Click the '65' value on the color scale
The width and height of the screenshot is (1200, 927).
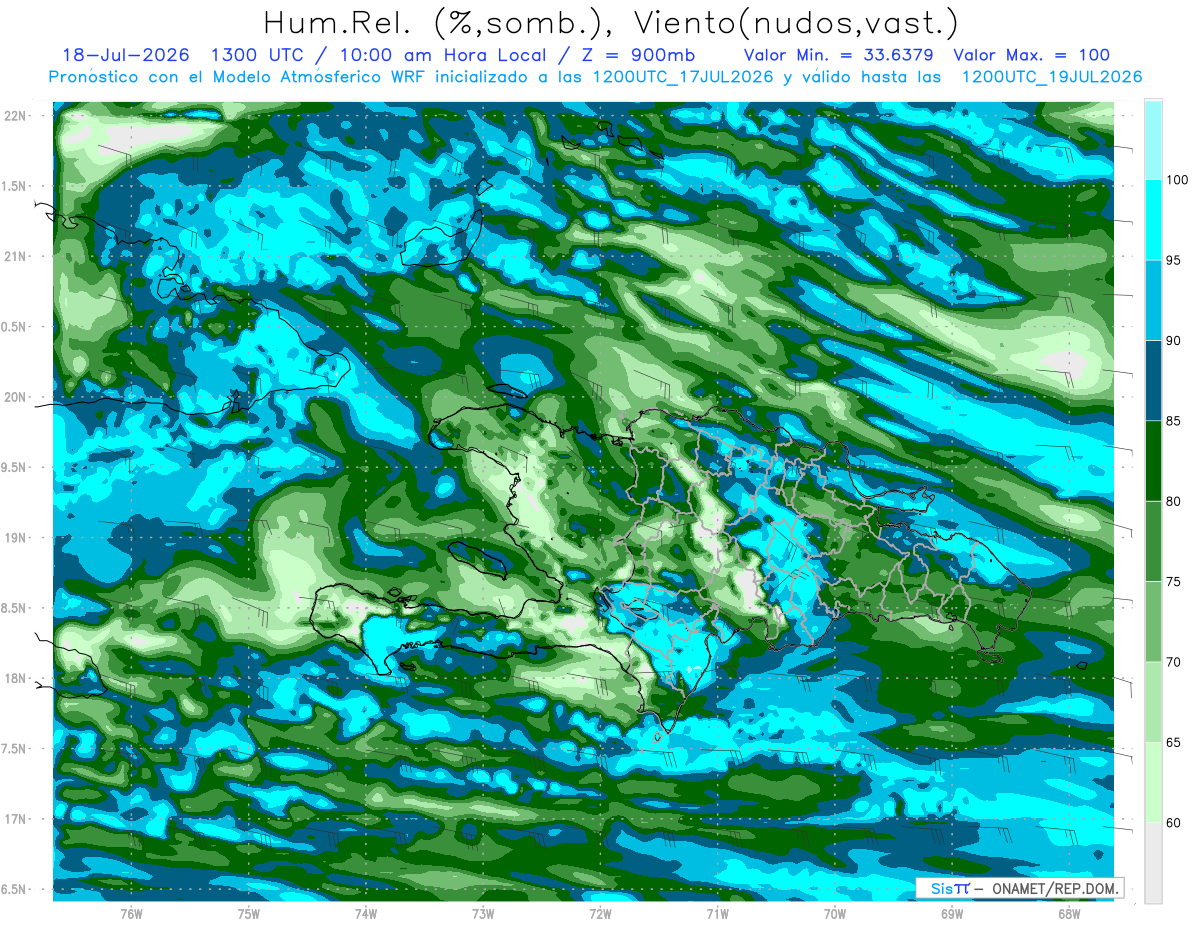[1174, 743]
